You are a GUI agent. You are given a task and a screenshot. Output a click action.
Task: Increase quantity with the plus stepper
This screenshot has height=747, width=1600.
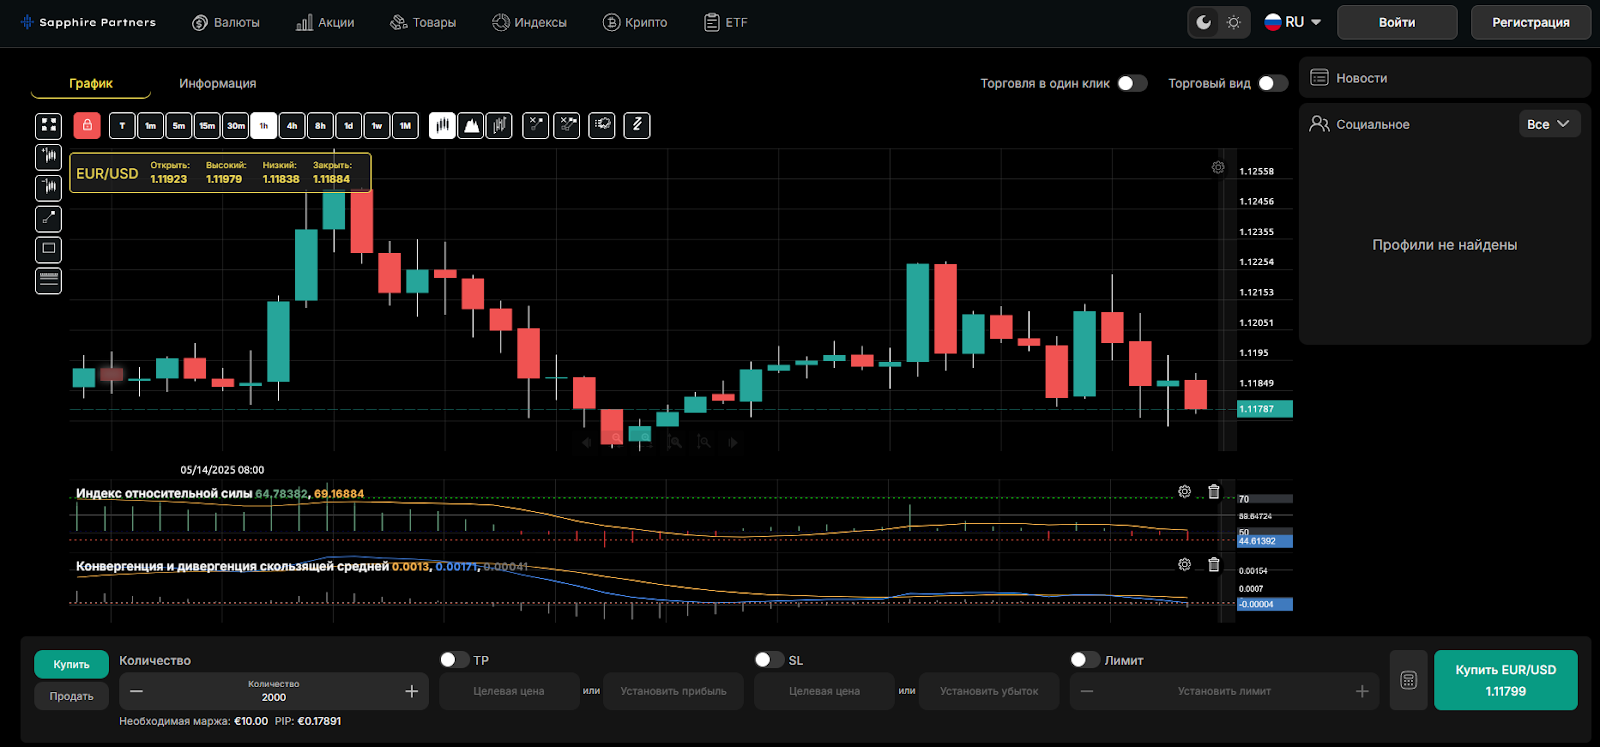411,691
